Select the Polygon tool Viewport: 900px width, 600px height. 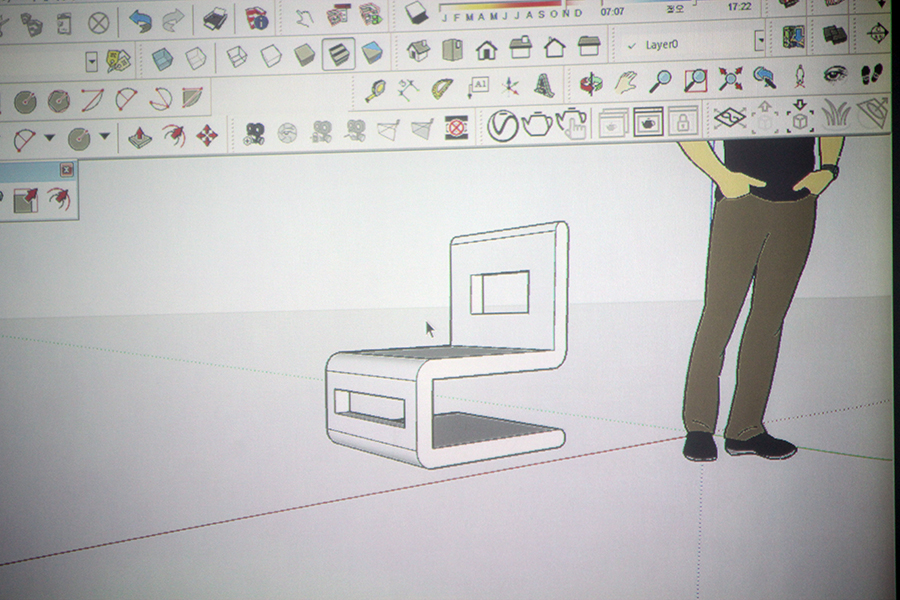59,102
